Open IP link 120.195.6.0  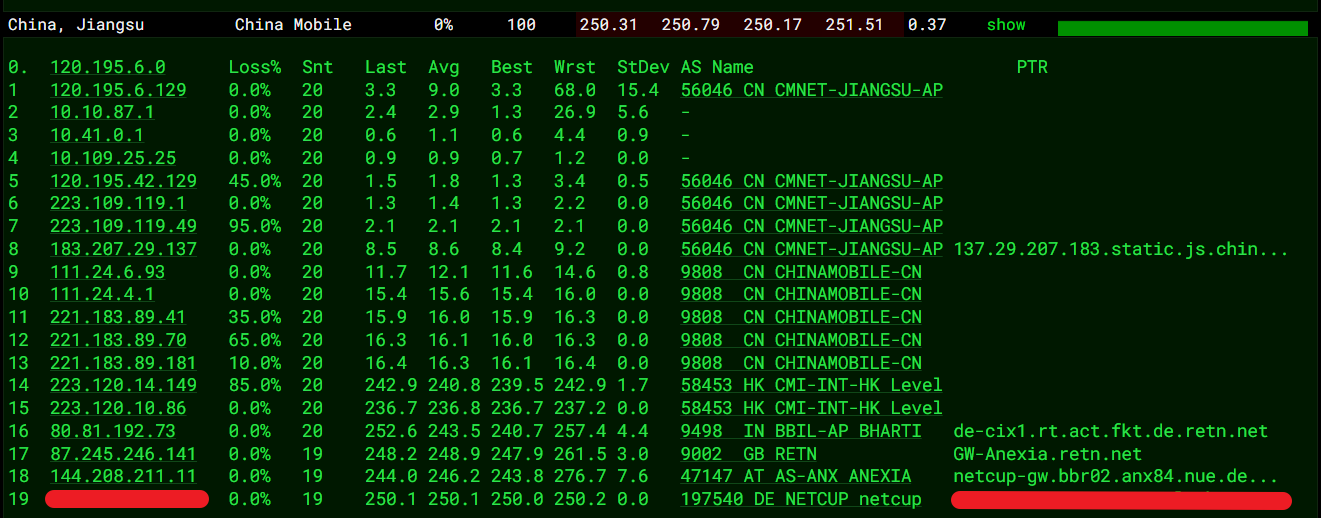point(108,67)
